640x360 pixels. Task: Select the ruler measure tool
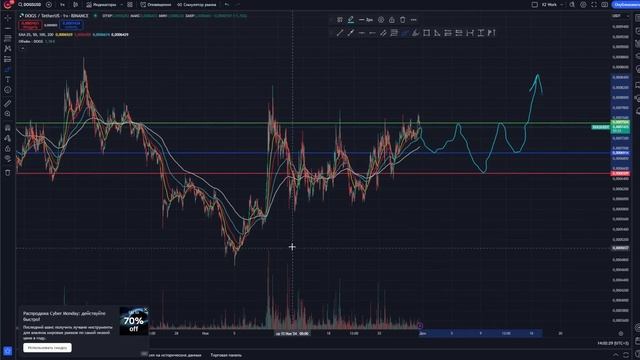pyautogui.click(x=8, y=104)
